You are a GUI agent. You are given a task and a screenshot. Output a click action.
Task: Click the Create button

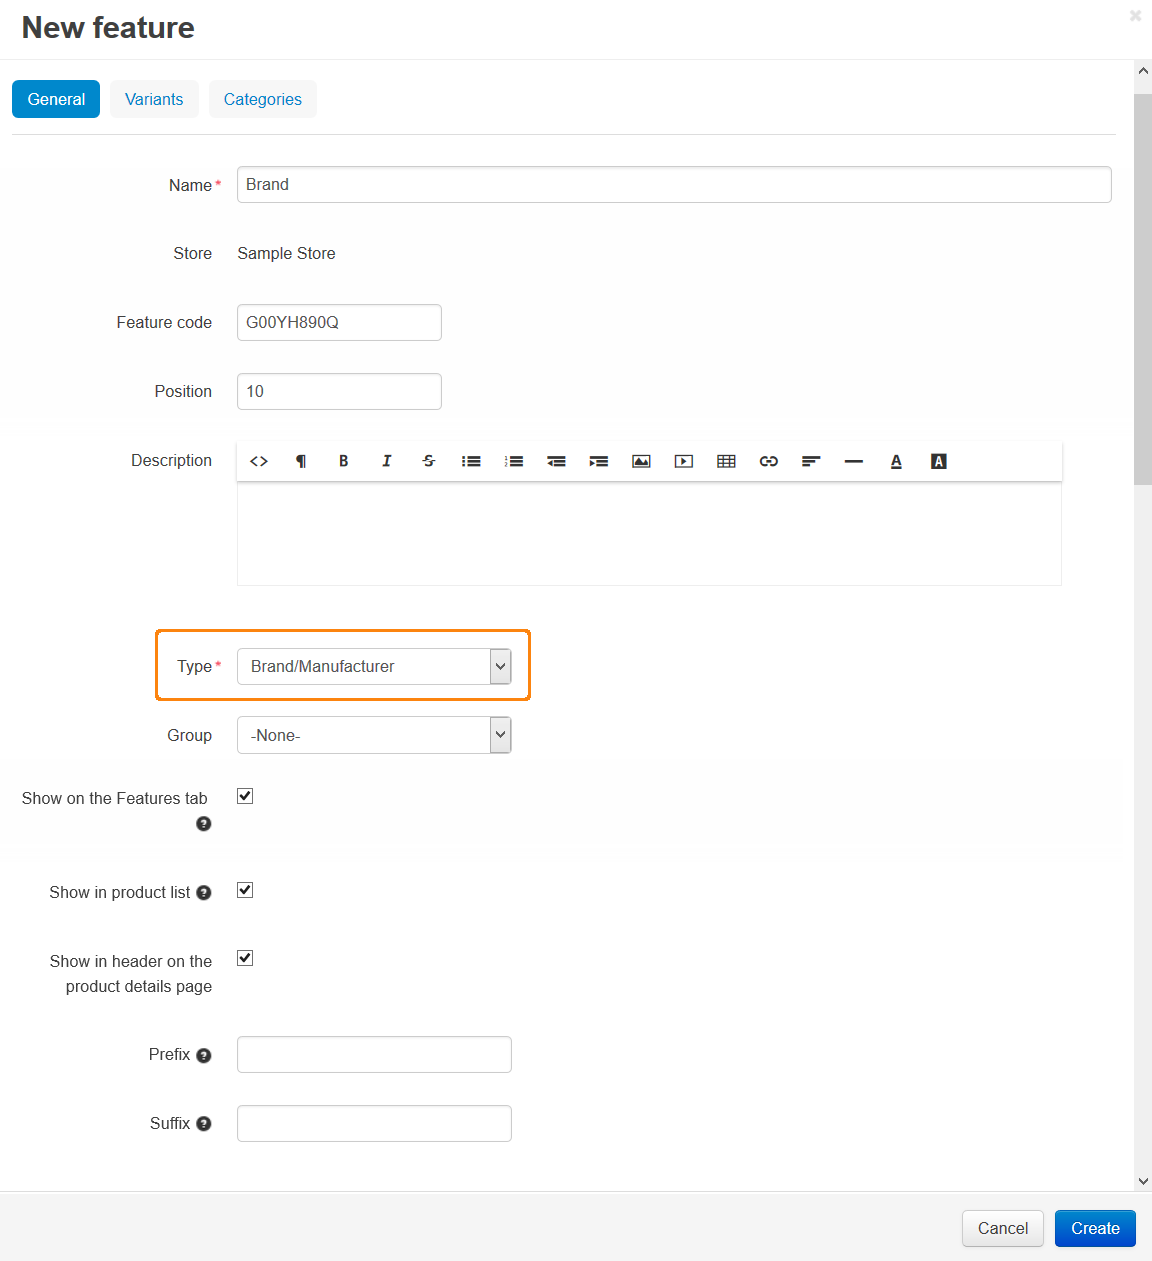click(x=1095, y=1228)
